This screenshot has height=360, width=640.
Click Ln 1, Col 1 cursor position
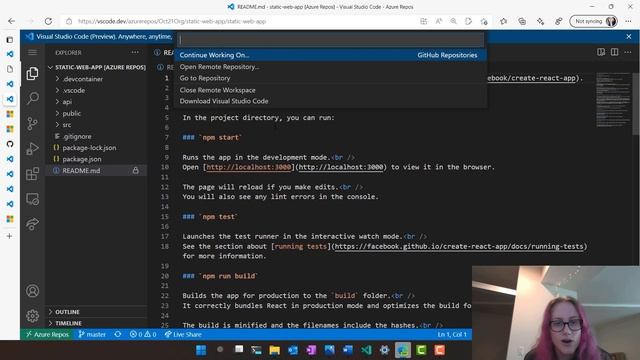tap(452, 334)
